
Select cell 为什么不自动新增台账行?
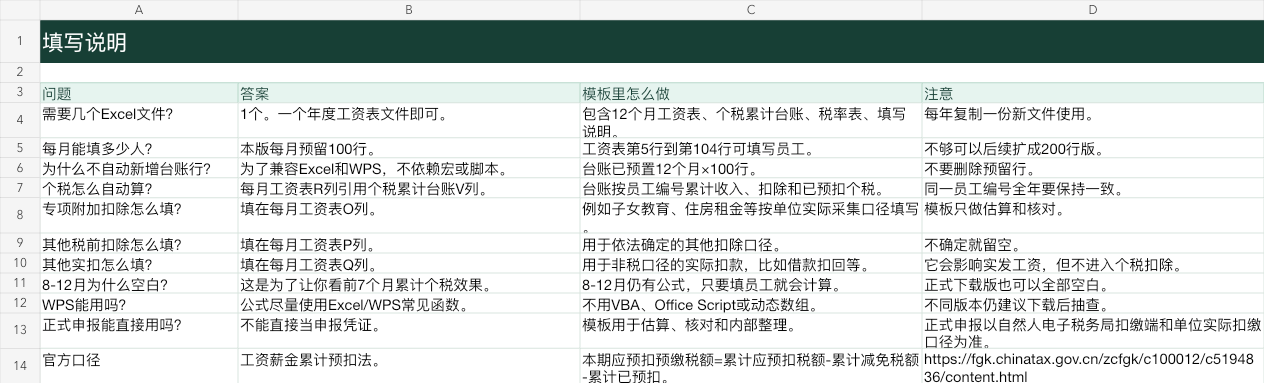pyautogui.click(x=139, y=168)
